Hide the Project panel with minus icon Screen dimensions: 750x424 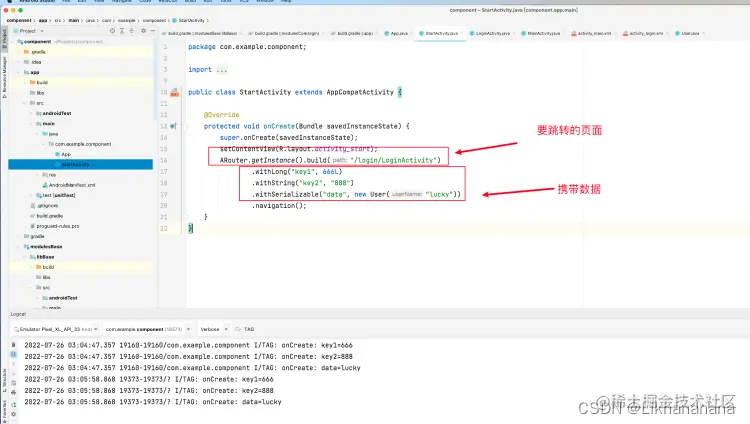point(153,31)
